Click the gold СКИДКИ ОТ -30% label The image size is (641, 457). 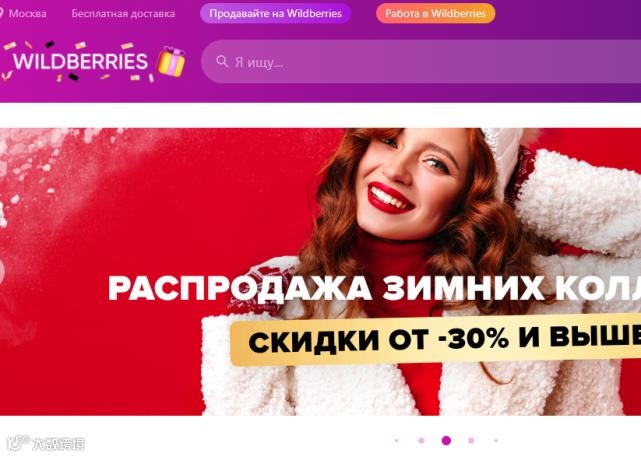tap(436, 340)
